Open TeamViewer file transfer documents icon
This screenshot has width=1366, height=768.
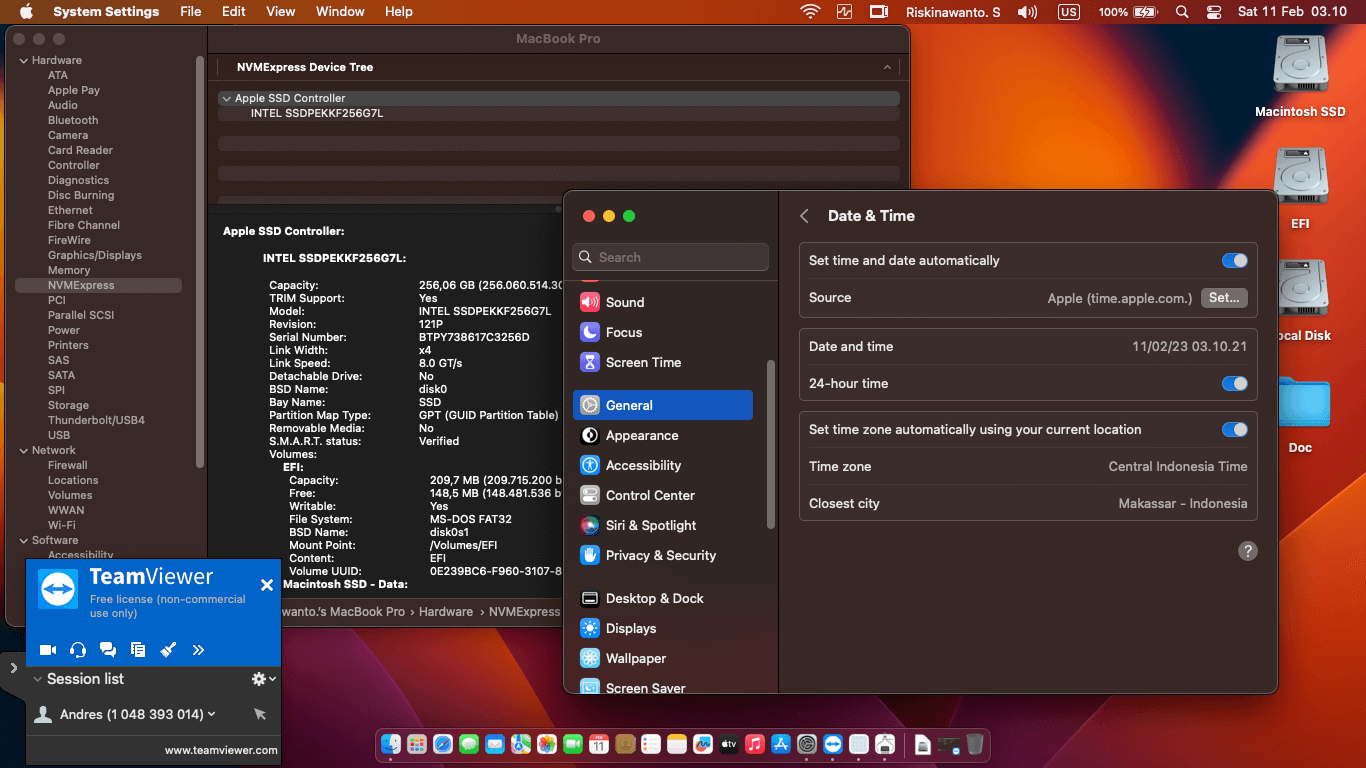[x=138, y=650]
